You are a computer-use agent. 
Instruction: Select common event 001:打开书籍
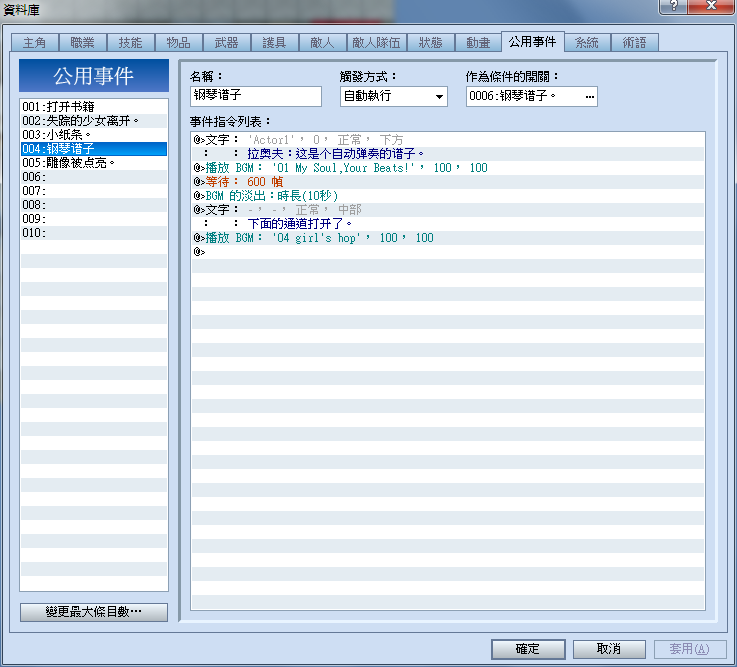[94, 107]
